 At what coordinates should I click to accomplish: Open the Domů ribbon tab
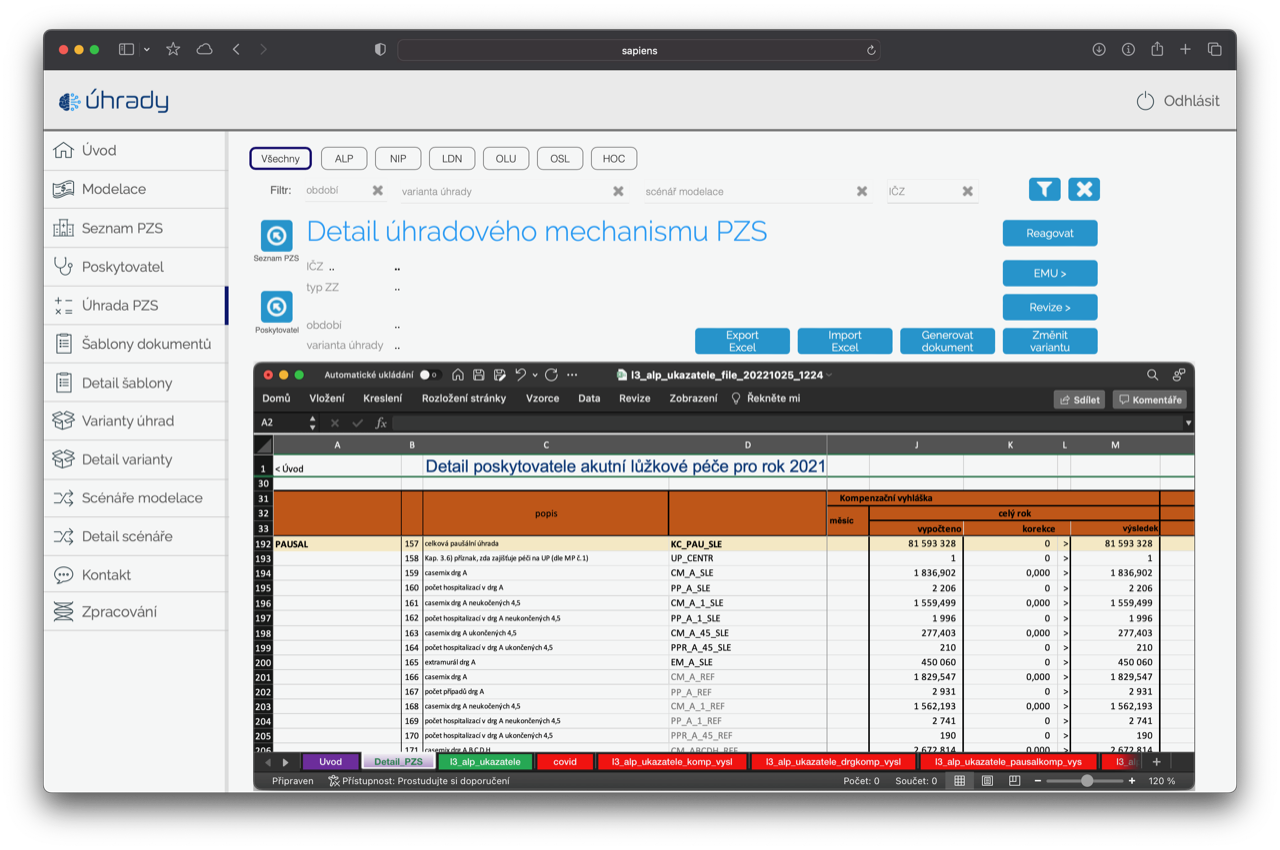point(276,398)
